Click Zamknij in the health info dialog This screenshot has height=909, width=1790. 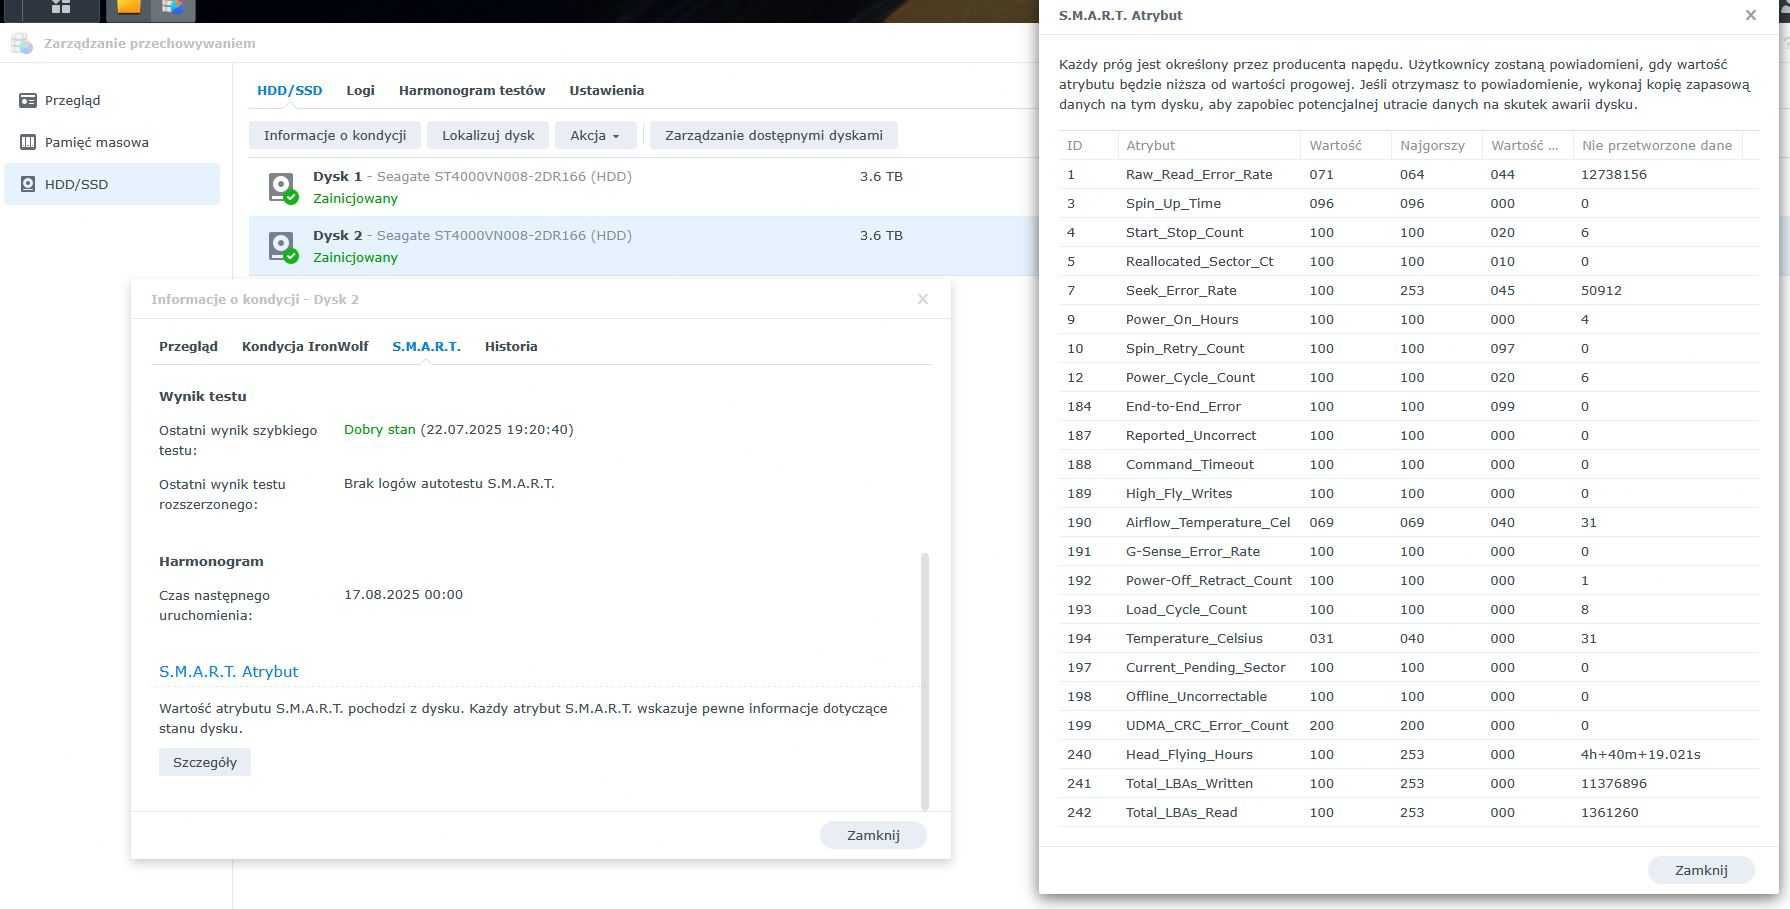click(x=873, y=835)
